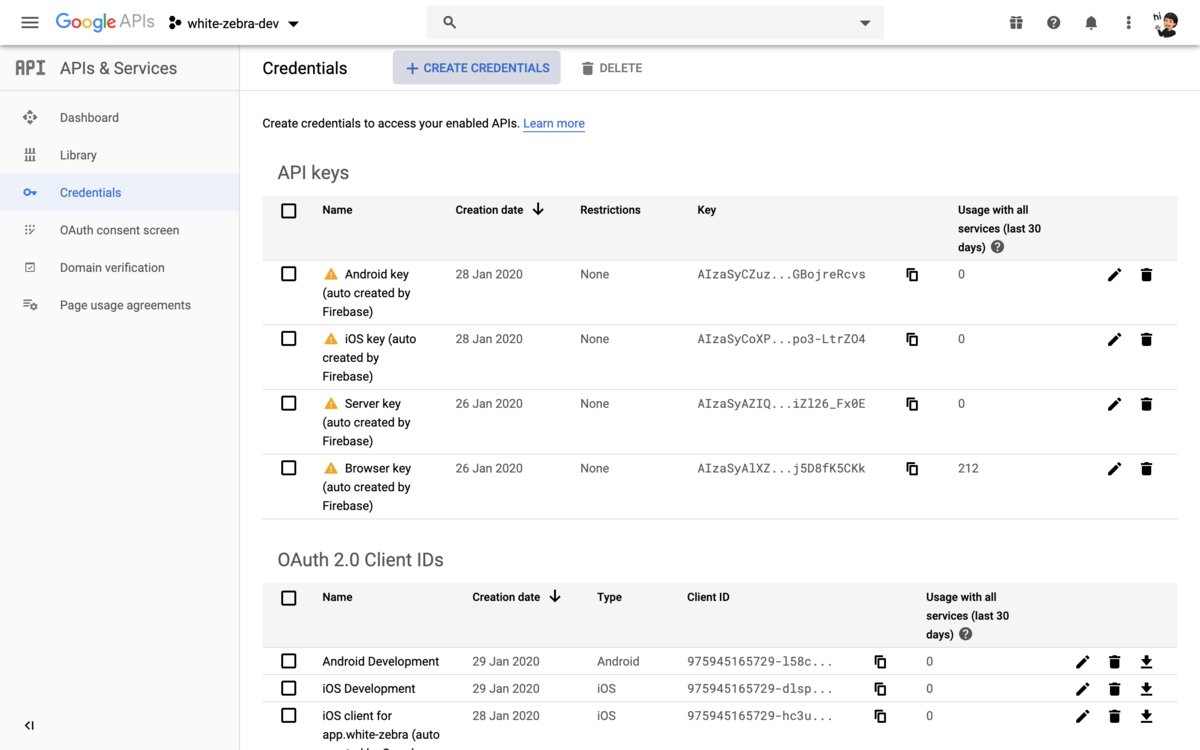The height and width of the screenshot is (750, 1200).
Task: Open the help question mark icon
Action: 1053,22
